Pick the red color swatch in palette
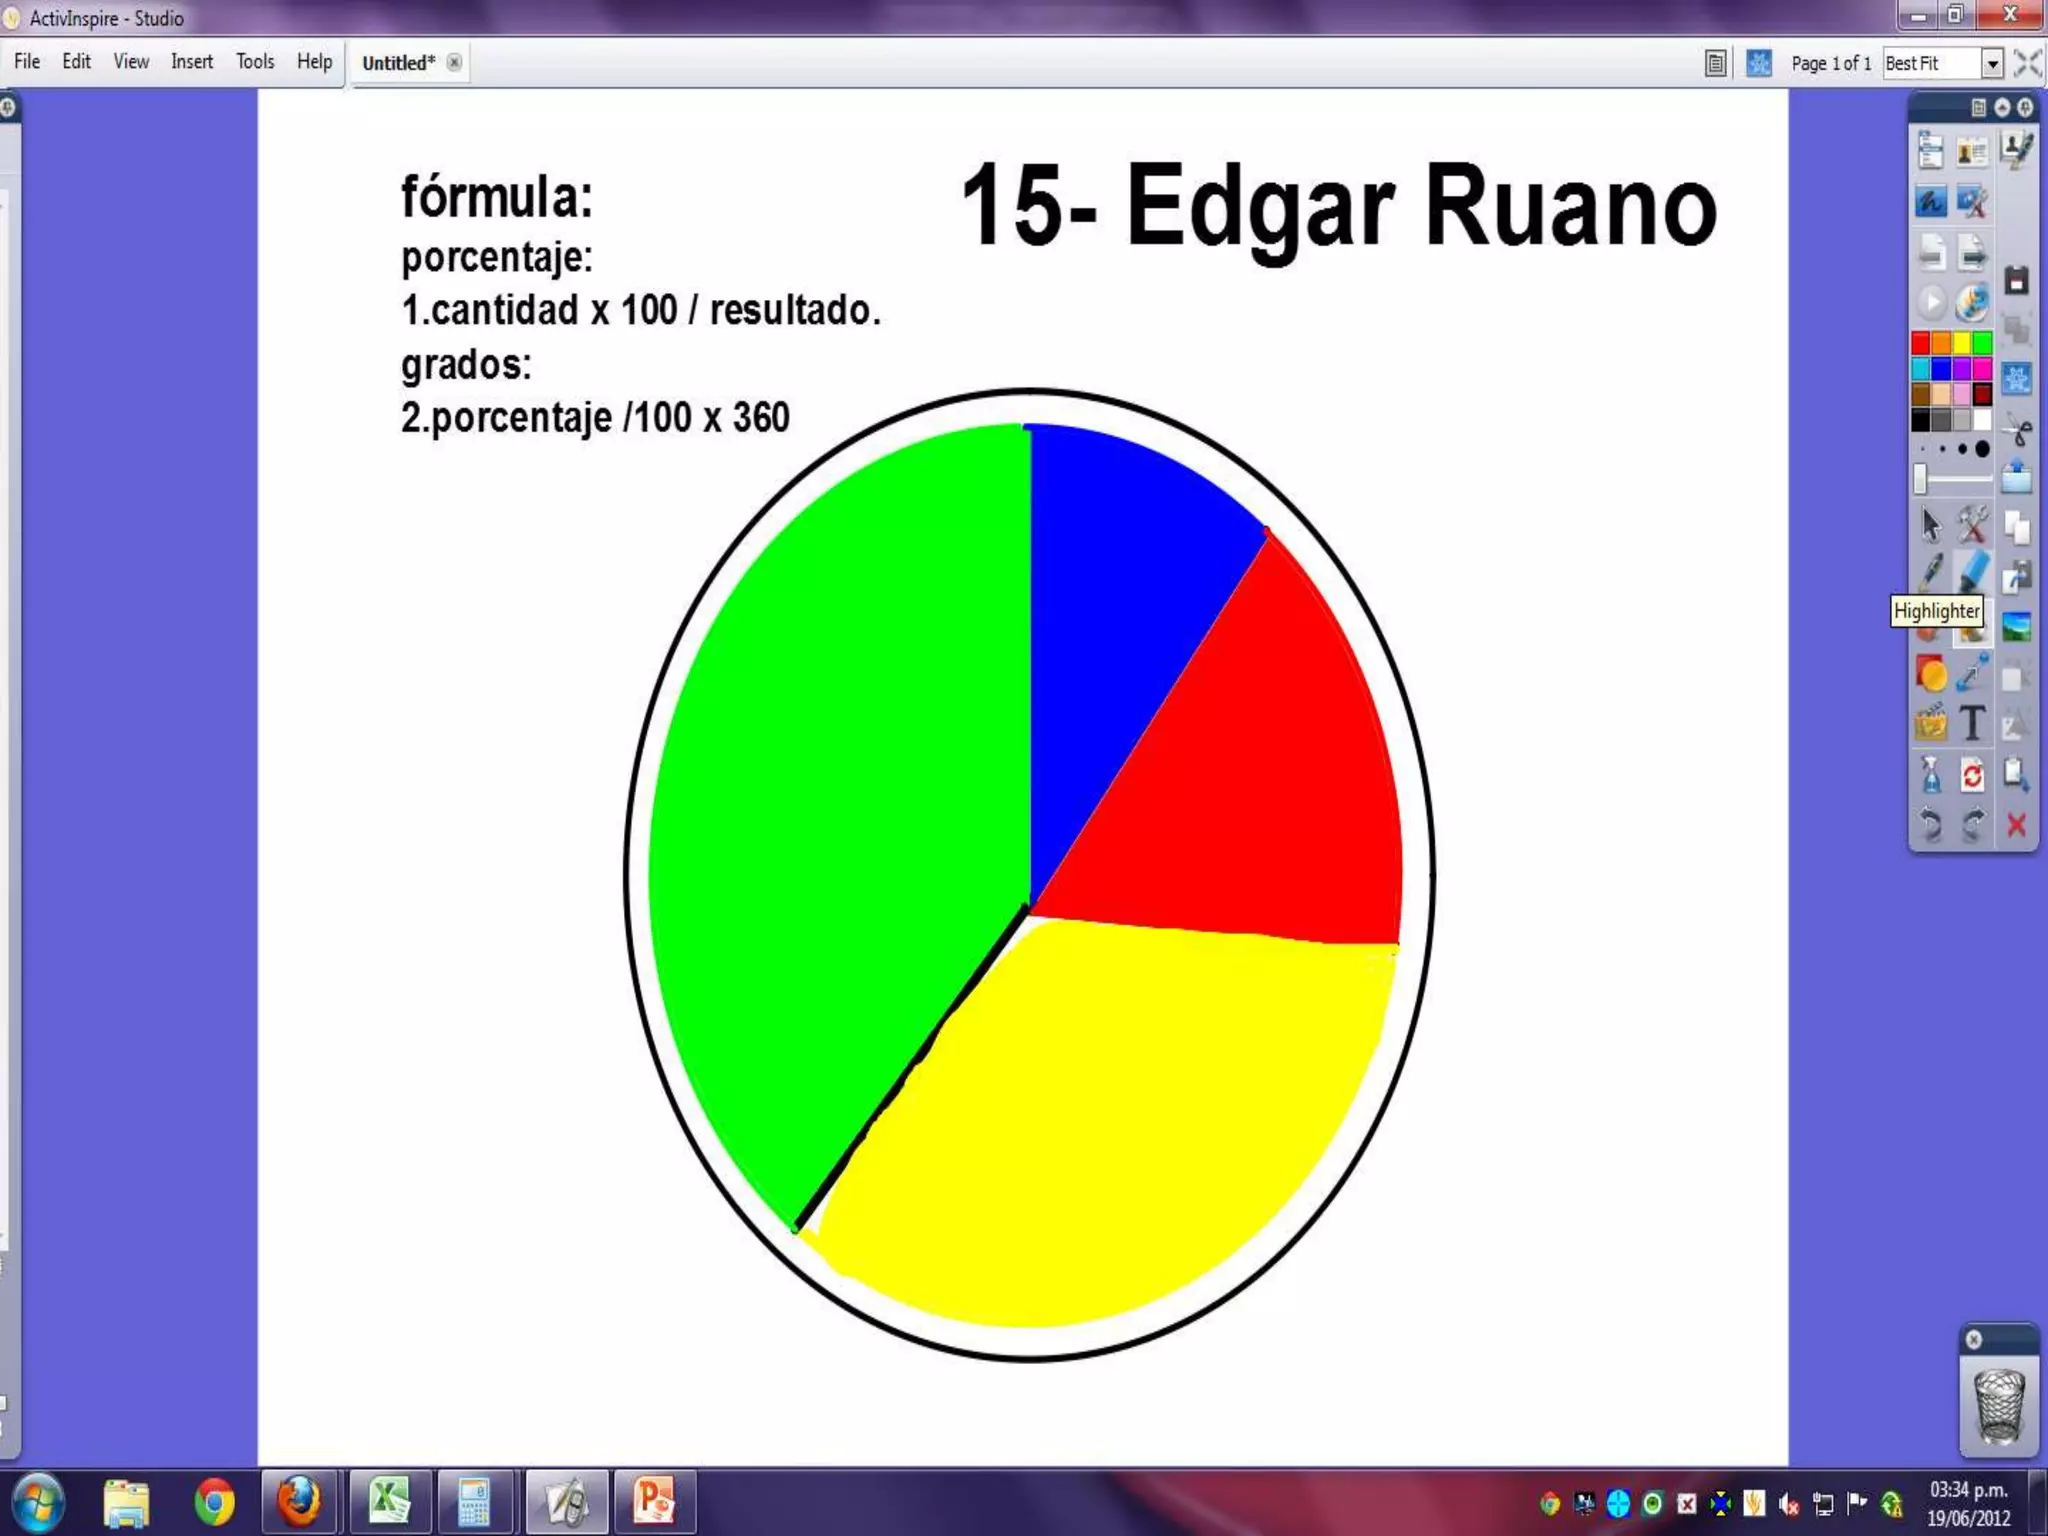 [x=1920, y=344]
